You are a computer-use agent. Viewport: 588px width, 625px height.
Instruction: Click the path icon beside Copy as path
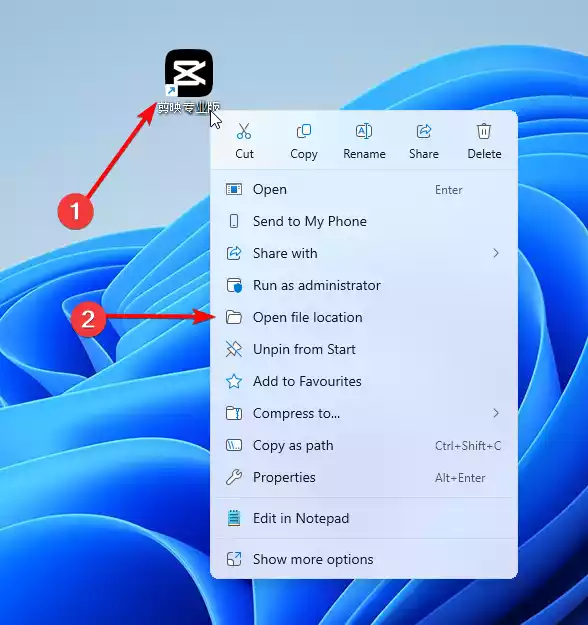(234, 445)
